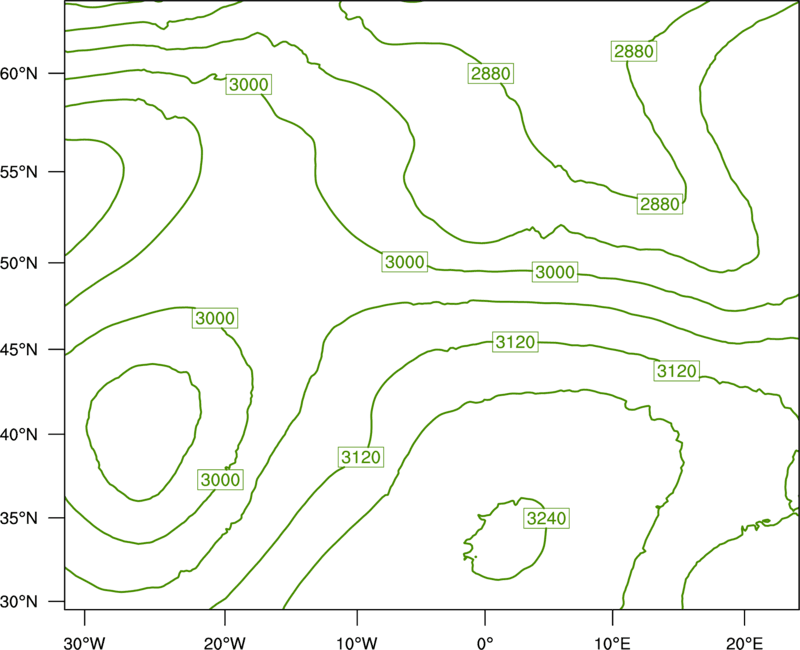Image resolution: width=800 pixels, height=650 pixels.
Task: Click the 40°N latitude axis label
Action: click(x=19, y=435)
